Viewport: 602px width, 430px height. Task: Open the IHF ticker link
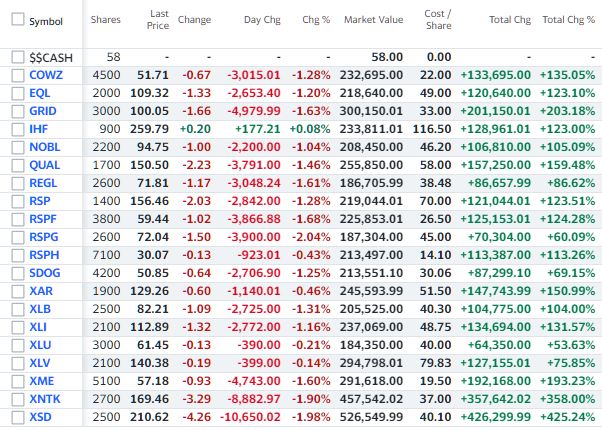click(x=40, y=128)
